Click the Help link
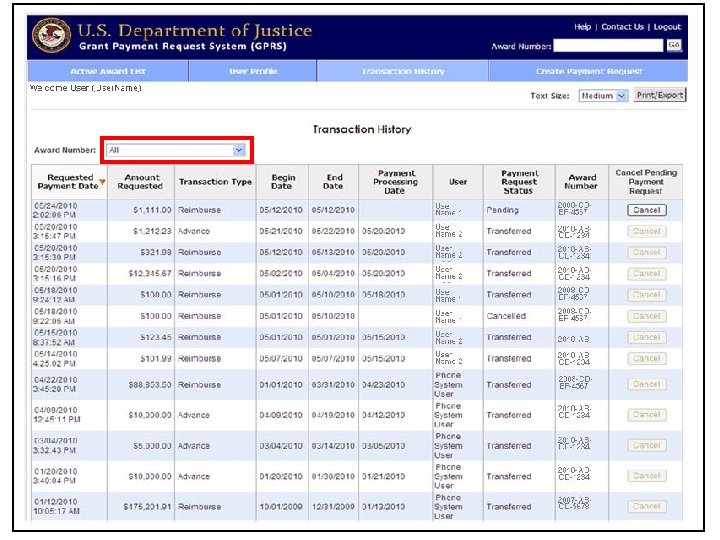Screen dimensions: 720x540 point(582,27)
